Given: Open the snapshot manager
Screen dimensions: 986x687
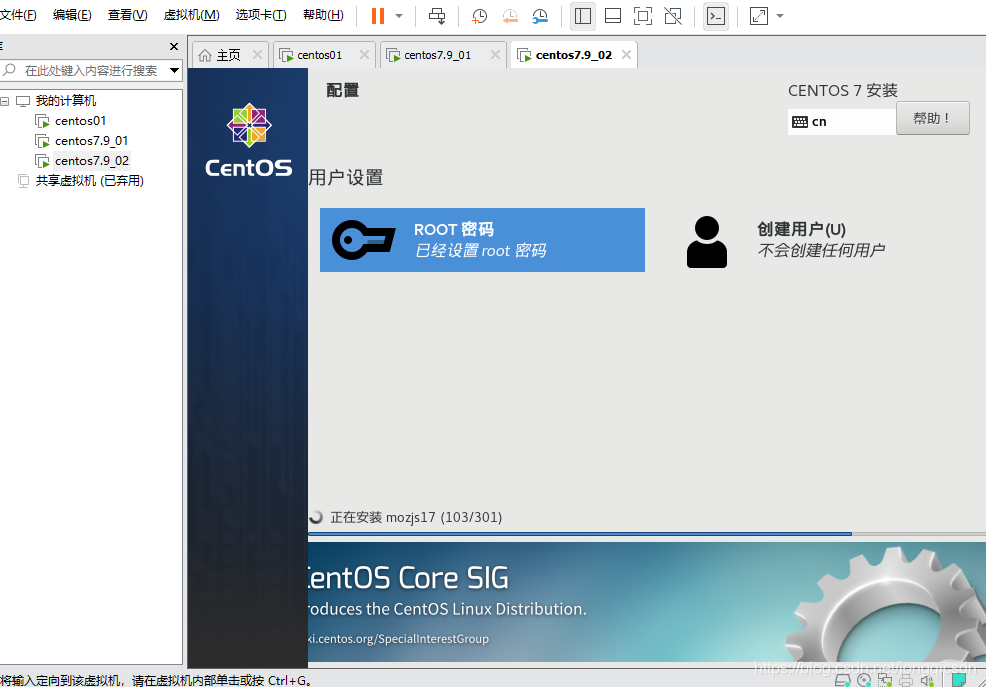Looking at the screenshot, I should coord(540,16).
